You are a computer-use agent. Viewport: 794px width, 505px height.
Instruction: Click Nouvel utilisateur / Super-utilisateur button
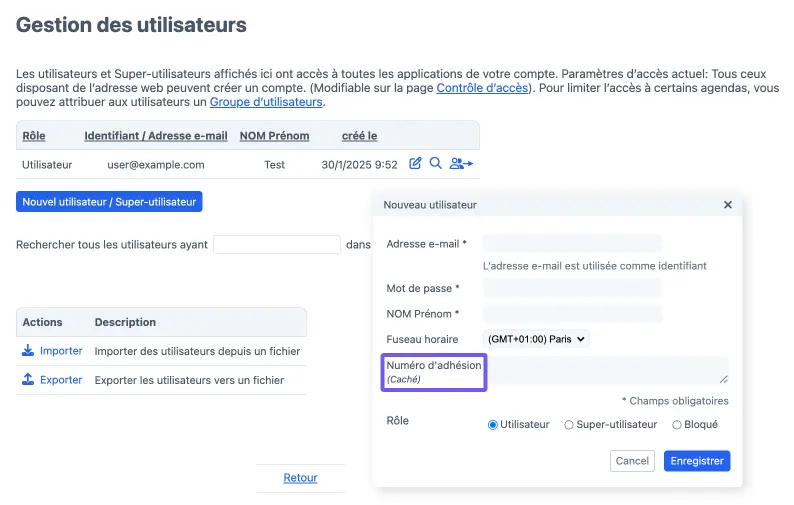point(109,202)
